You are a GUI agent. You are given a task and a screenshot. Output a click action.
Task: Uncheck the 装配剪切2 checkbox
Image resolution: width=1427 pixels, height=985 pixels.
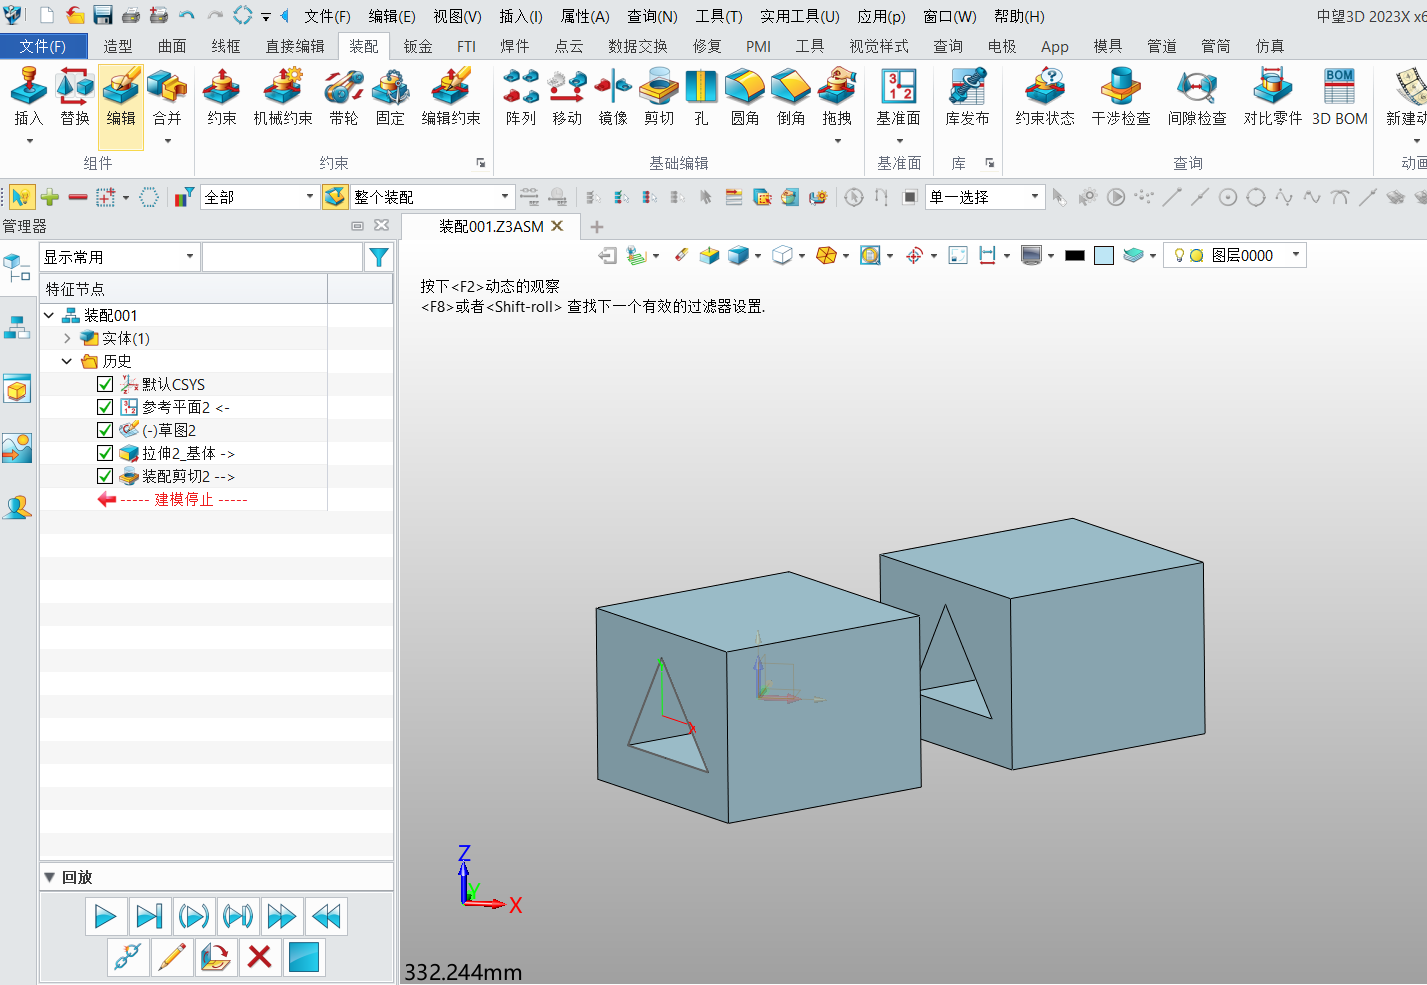tap(105, 476)
